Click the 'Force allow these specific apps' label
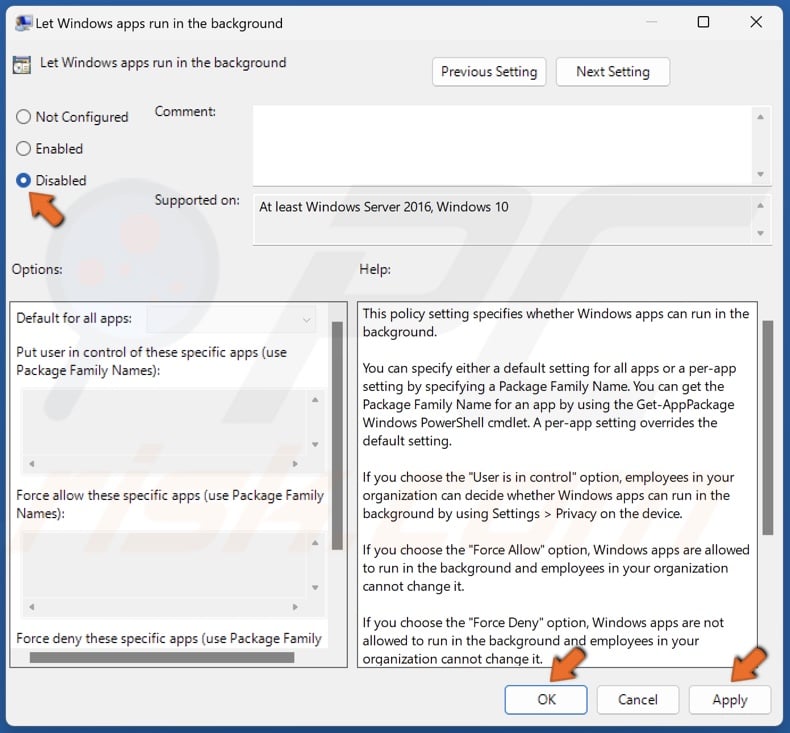The image size is (790, 733). point(170,504)
